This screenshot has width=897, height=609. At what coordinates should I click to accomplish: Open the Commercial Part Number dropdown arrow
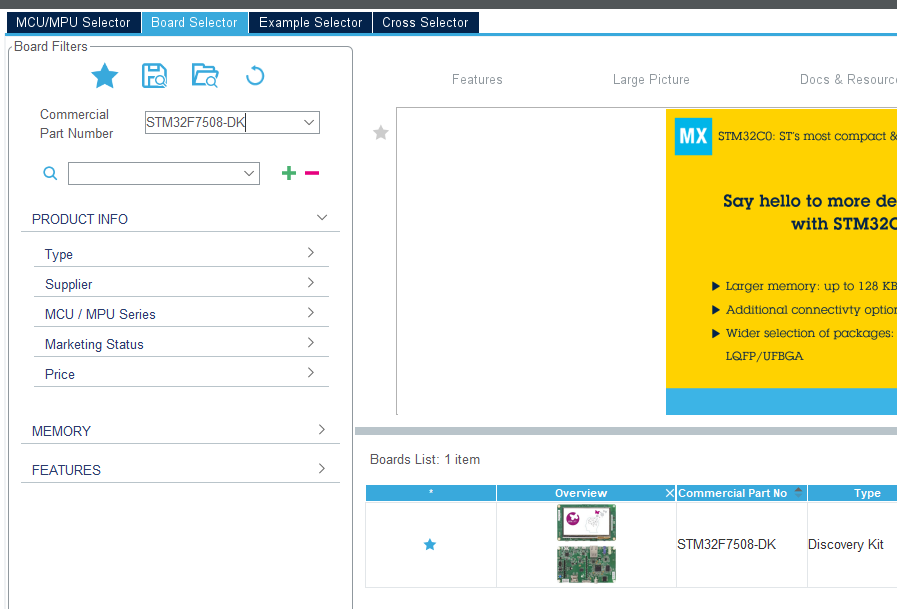[x=309, y=122]
